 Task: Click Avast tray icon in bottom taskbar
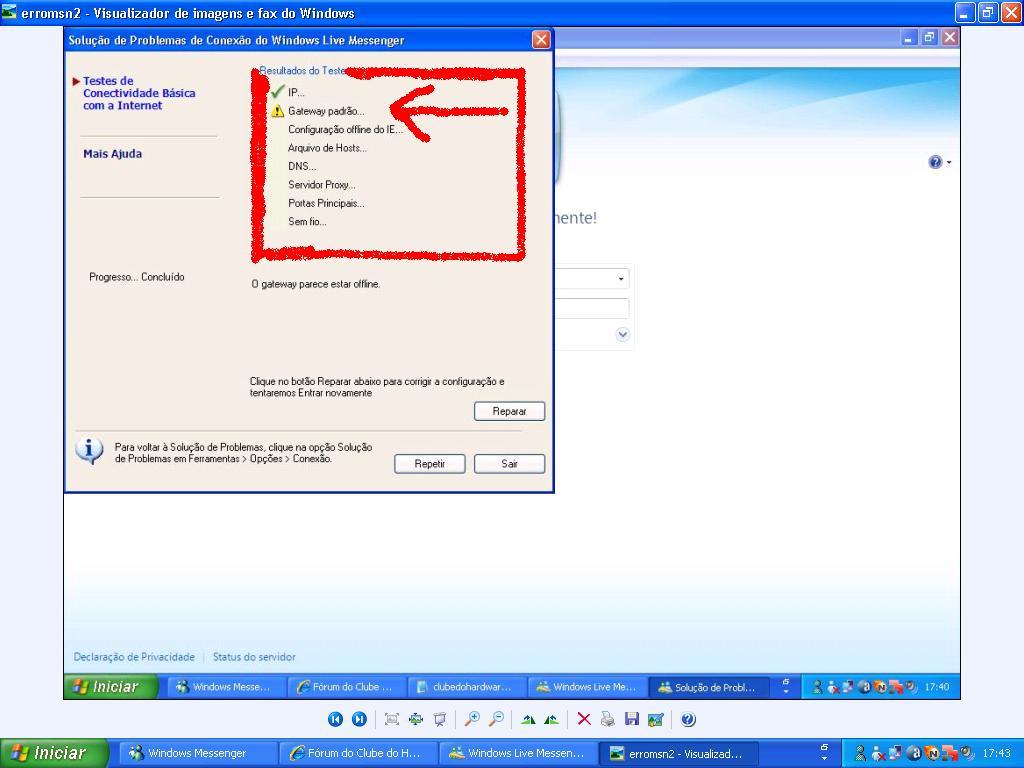coord(914,753)
